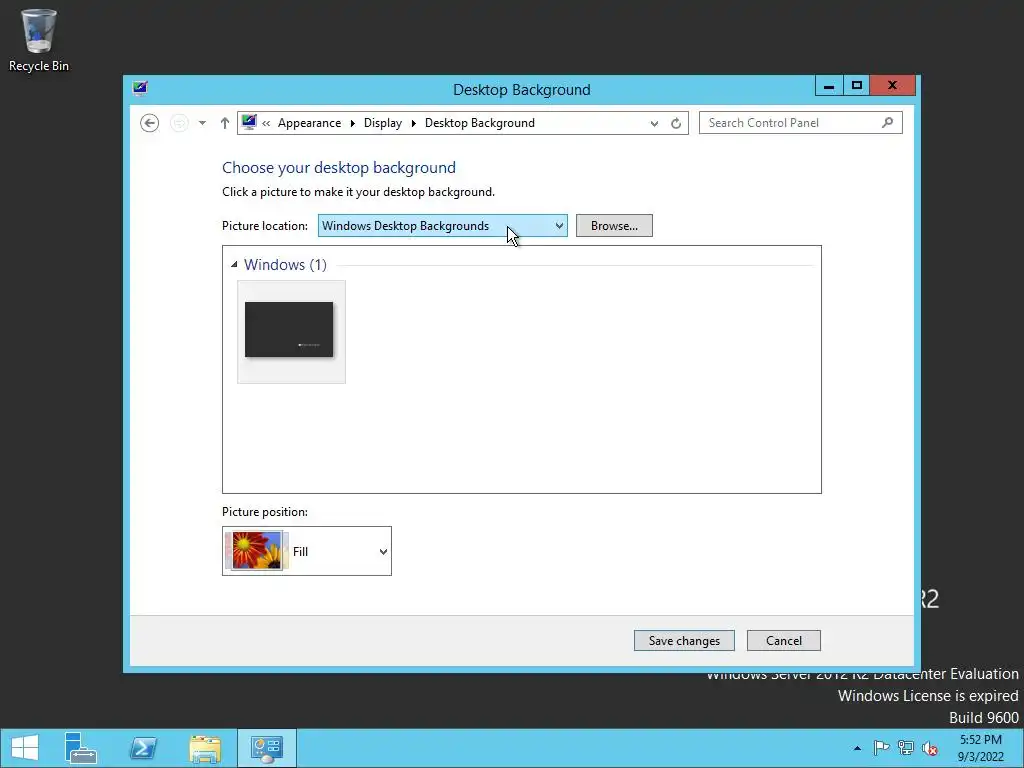The width and height of the screenshot is (1024, 768).
Task: Click the muted volume tray icon
Action: click(x=929, y=748)
